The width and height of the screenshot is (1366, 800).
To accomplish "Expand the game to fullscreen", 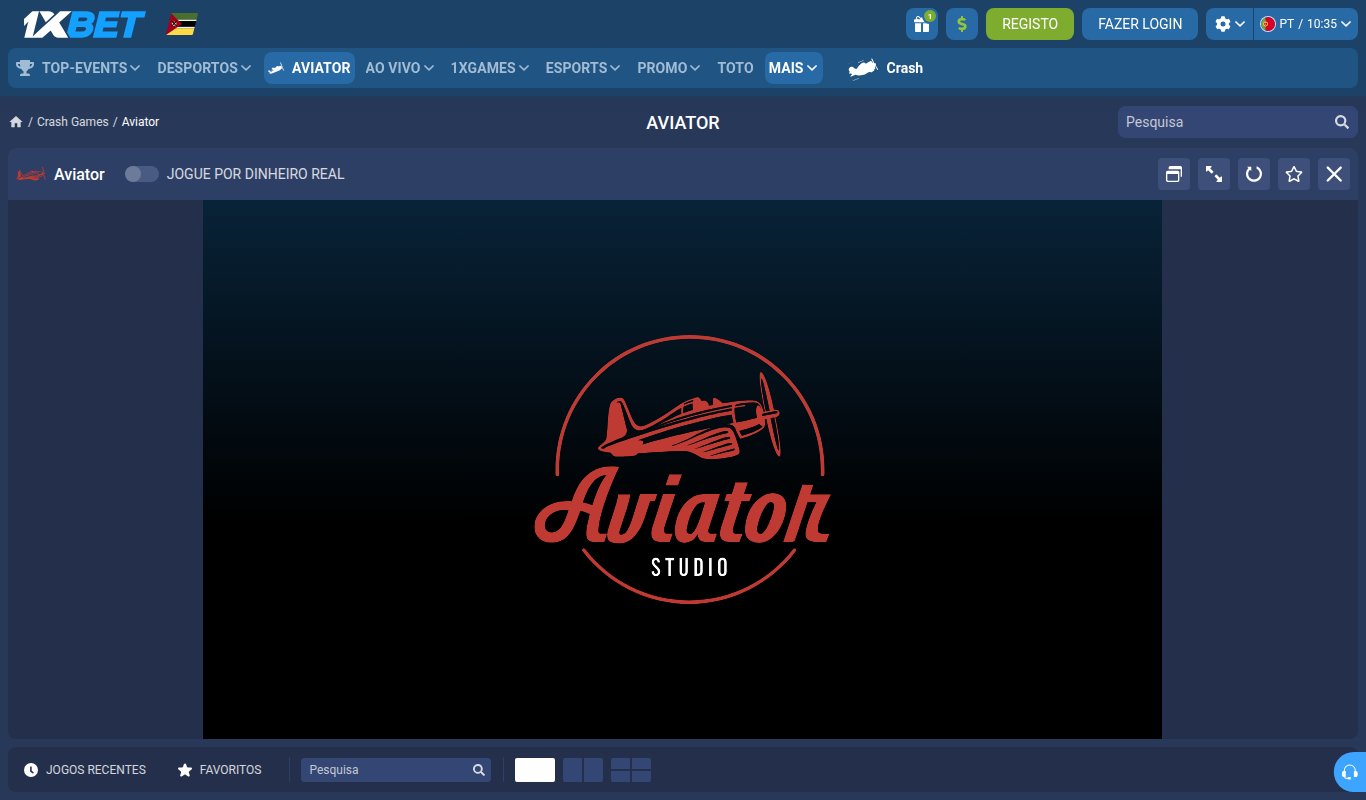I will point(1214,174).
